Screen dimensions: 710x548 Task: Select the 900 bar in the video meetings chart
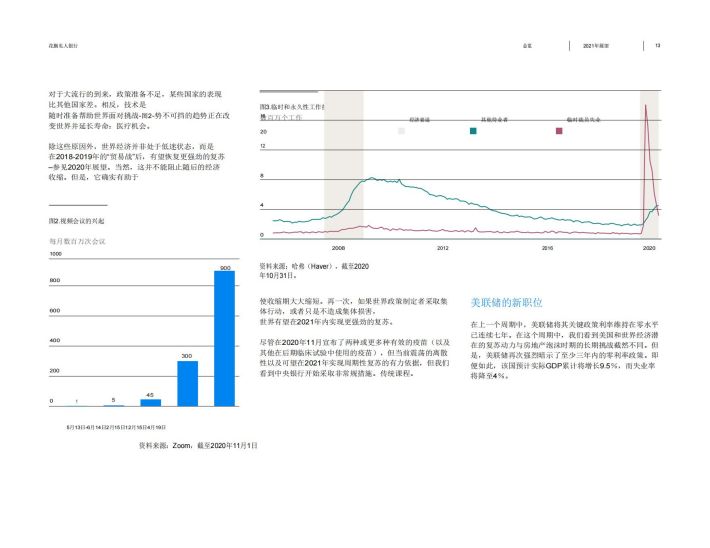(225, 338)
